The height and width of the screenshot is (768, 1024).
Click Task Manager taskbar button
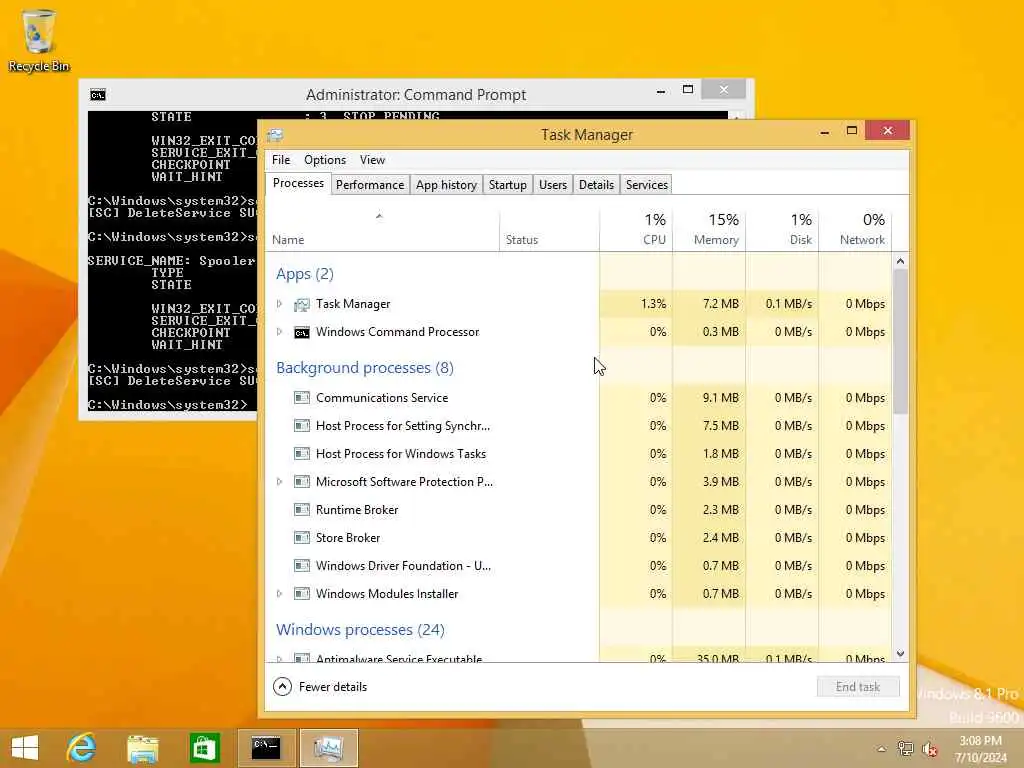(x=328, y=748)
